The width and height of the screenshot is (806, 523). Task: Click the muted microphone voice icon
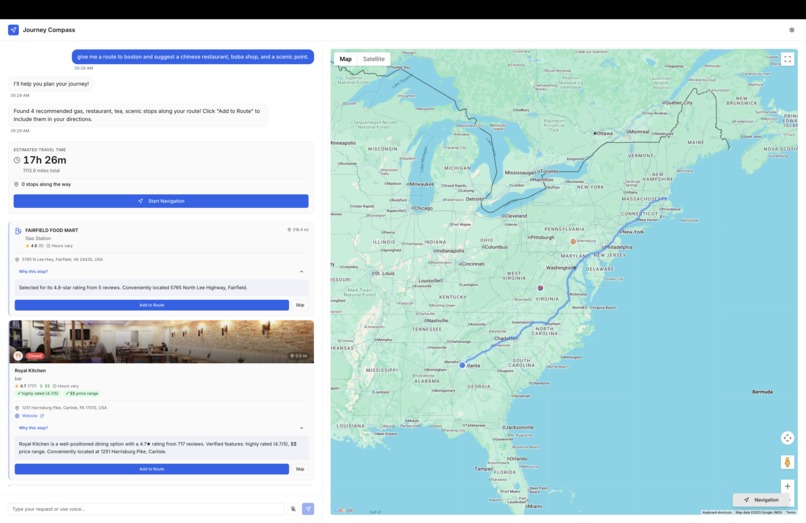tap(293, 509)
